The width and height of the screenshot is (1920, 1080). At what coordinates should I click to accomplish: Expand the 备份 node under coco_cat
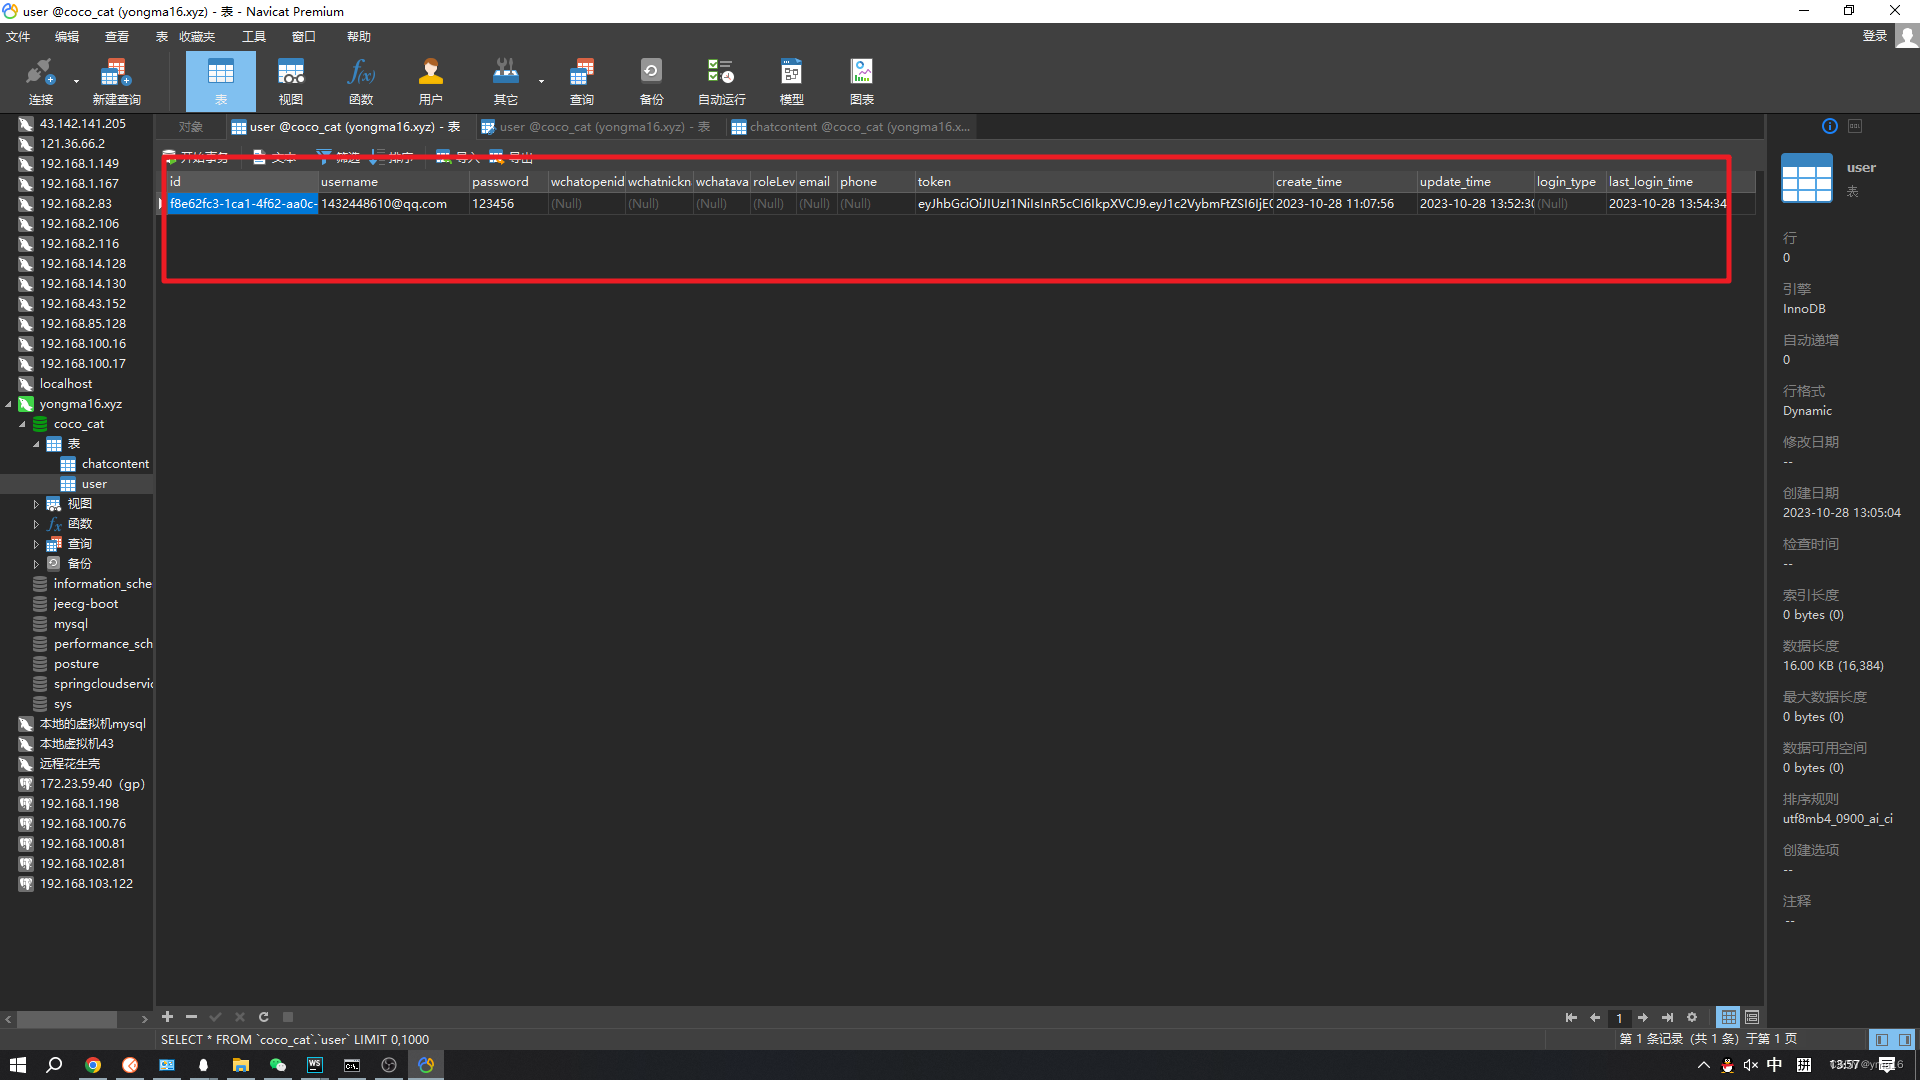tap(36, 564)
